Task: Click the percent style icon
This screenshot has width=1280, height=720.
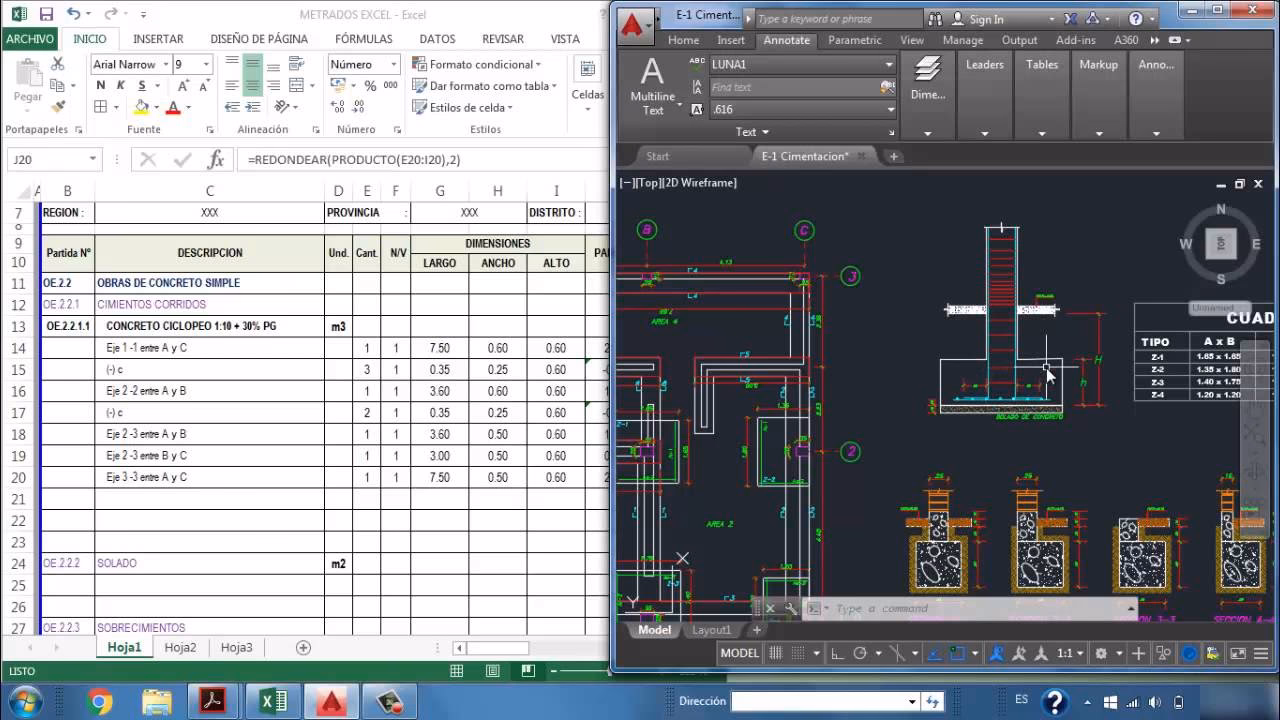Action: (370, 86)
